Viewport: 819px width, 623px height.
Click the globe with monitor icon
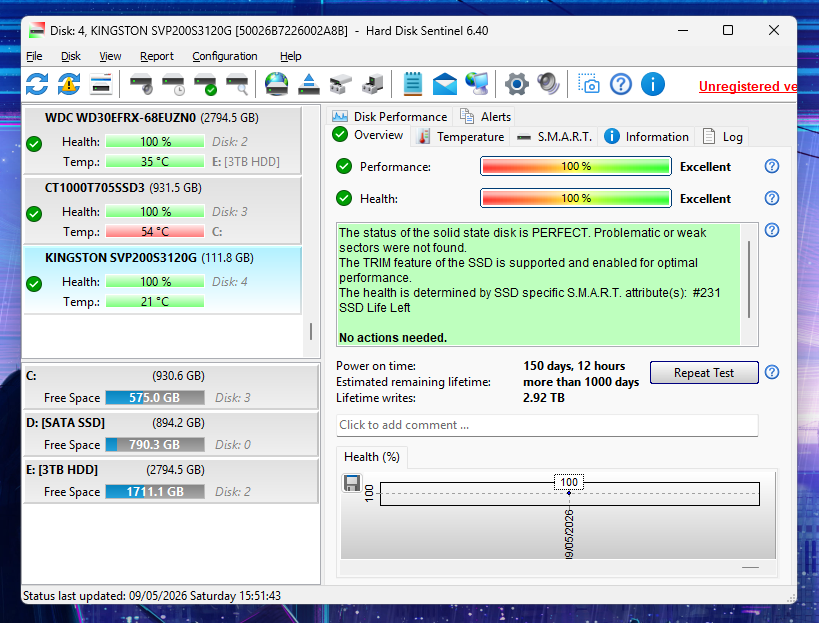click(476, 84)
